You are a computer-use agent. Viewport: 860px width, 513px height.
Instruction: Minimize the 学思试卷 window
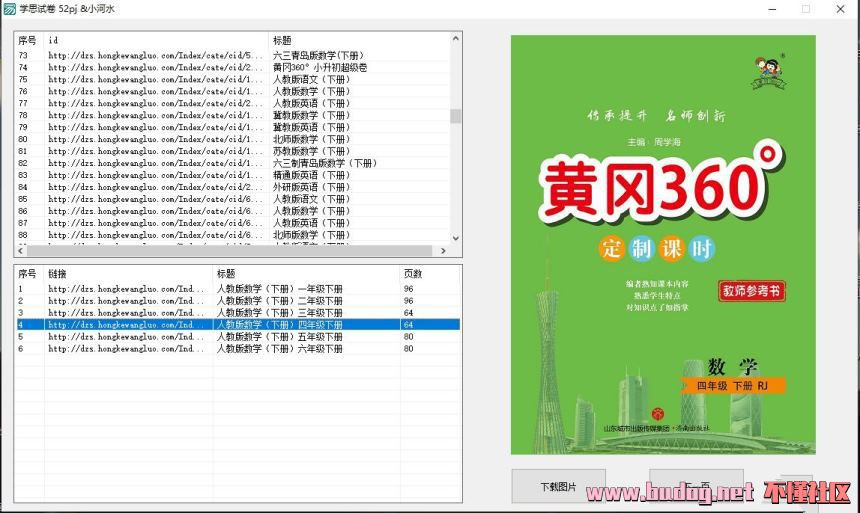772,9
